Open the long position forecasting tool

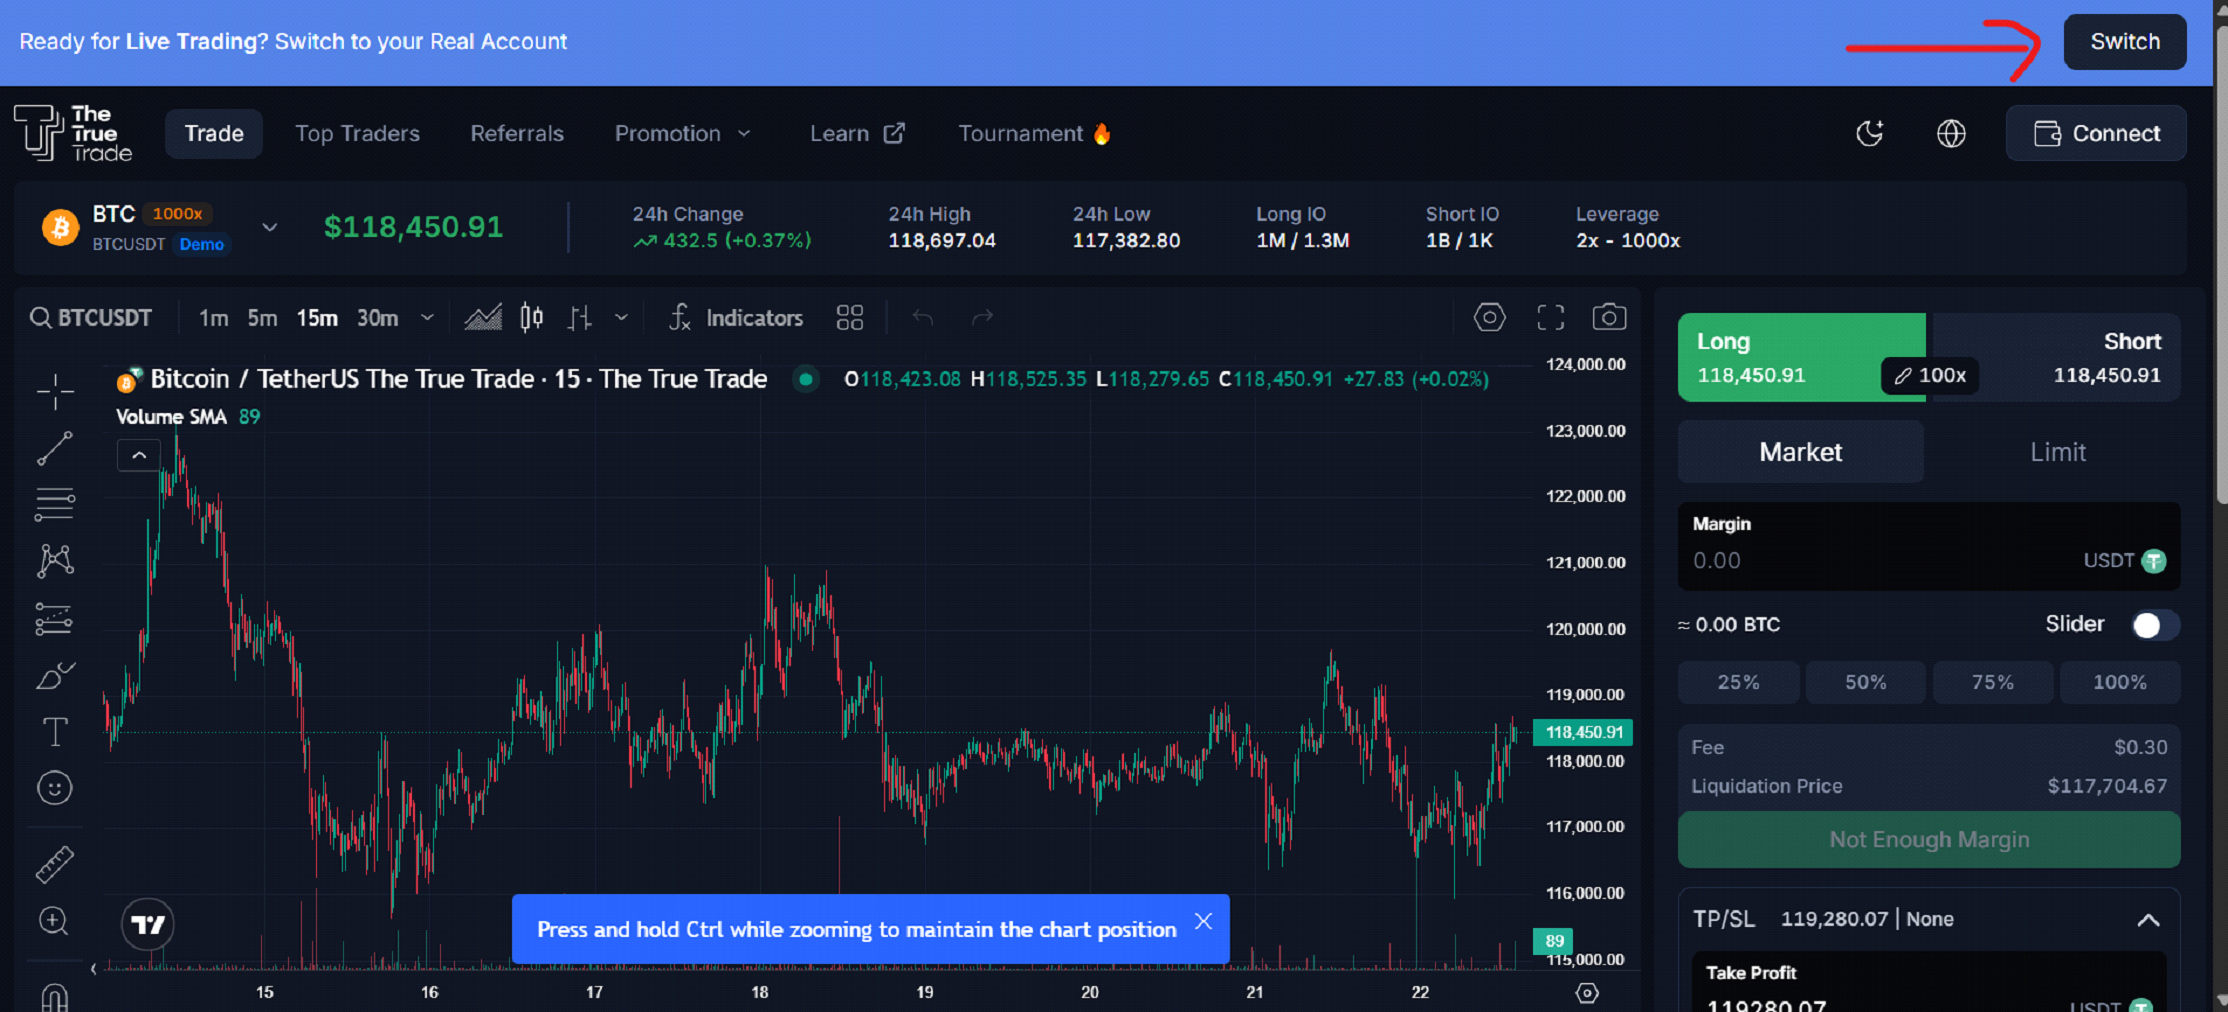tap(55, 619)
